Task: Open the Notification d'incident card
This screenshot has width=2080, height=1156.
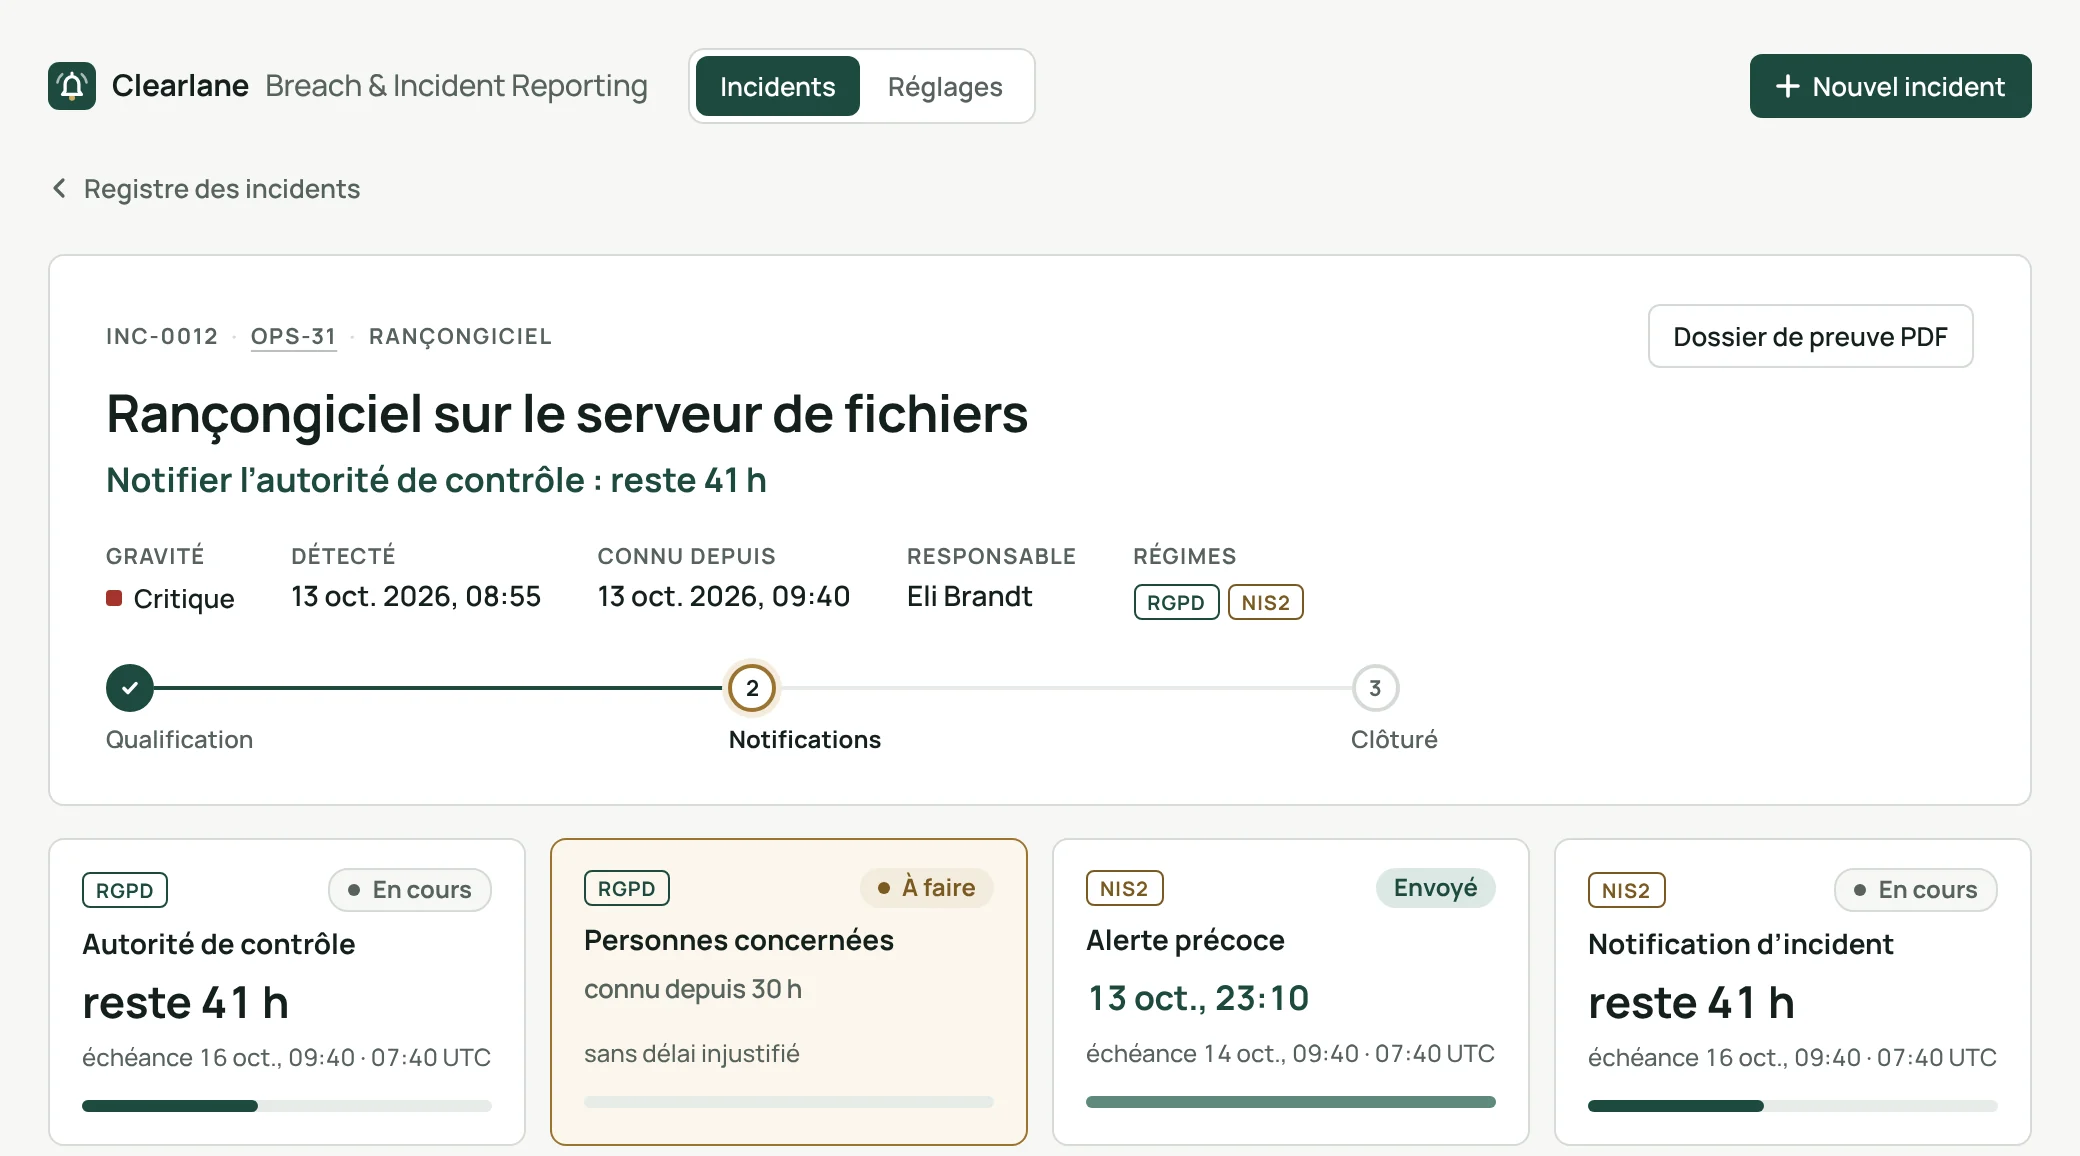Action: [1793, 992]
